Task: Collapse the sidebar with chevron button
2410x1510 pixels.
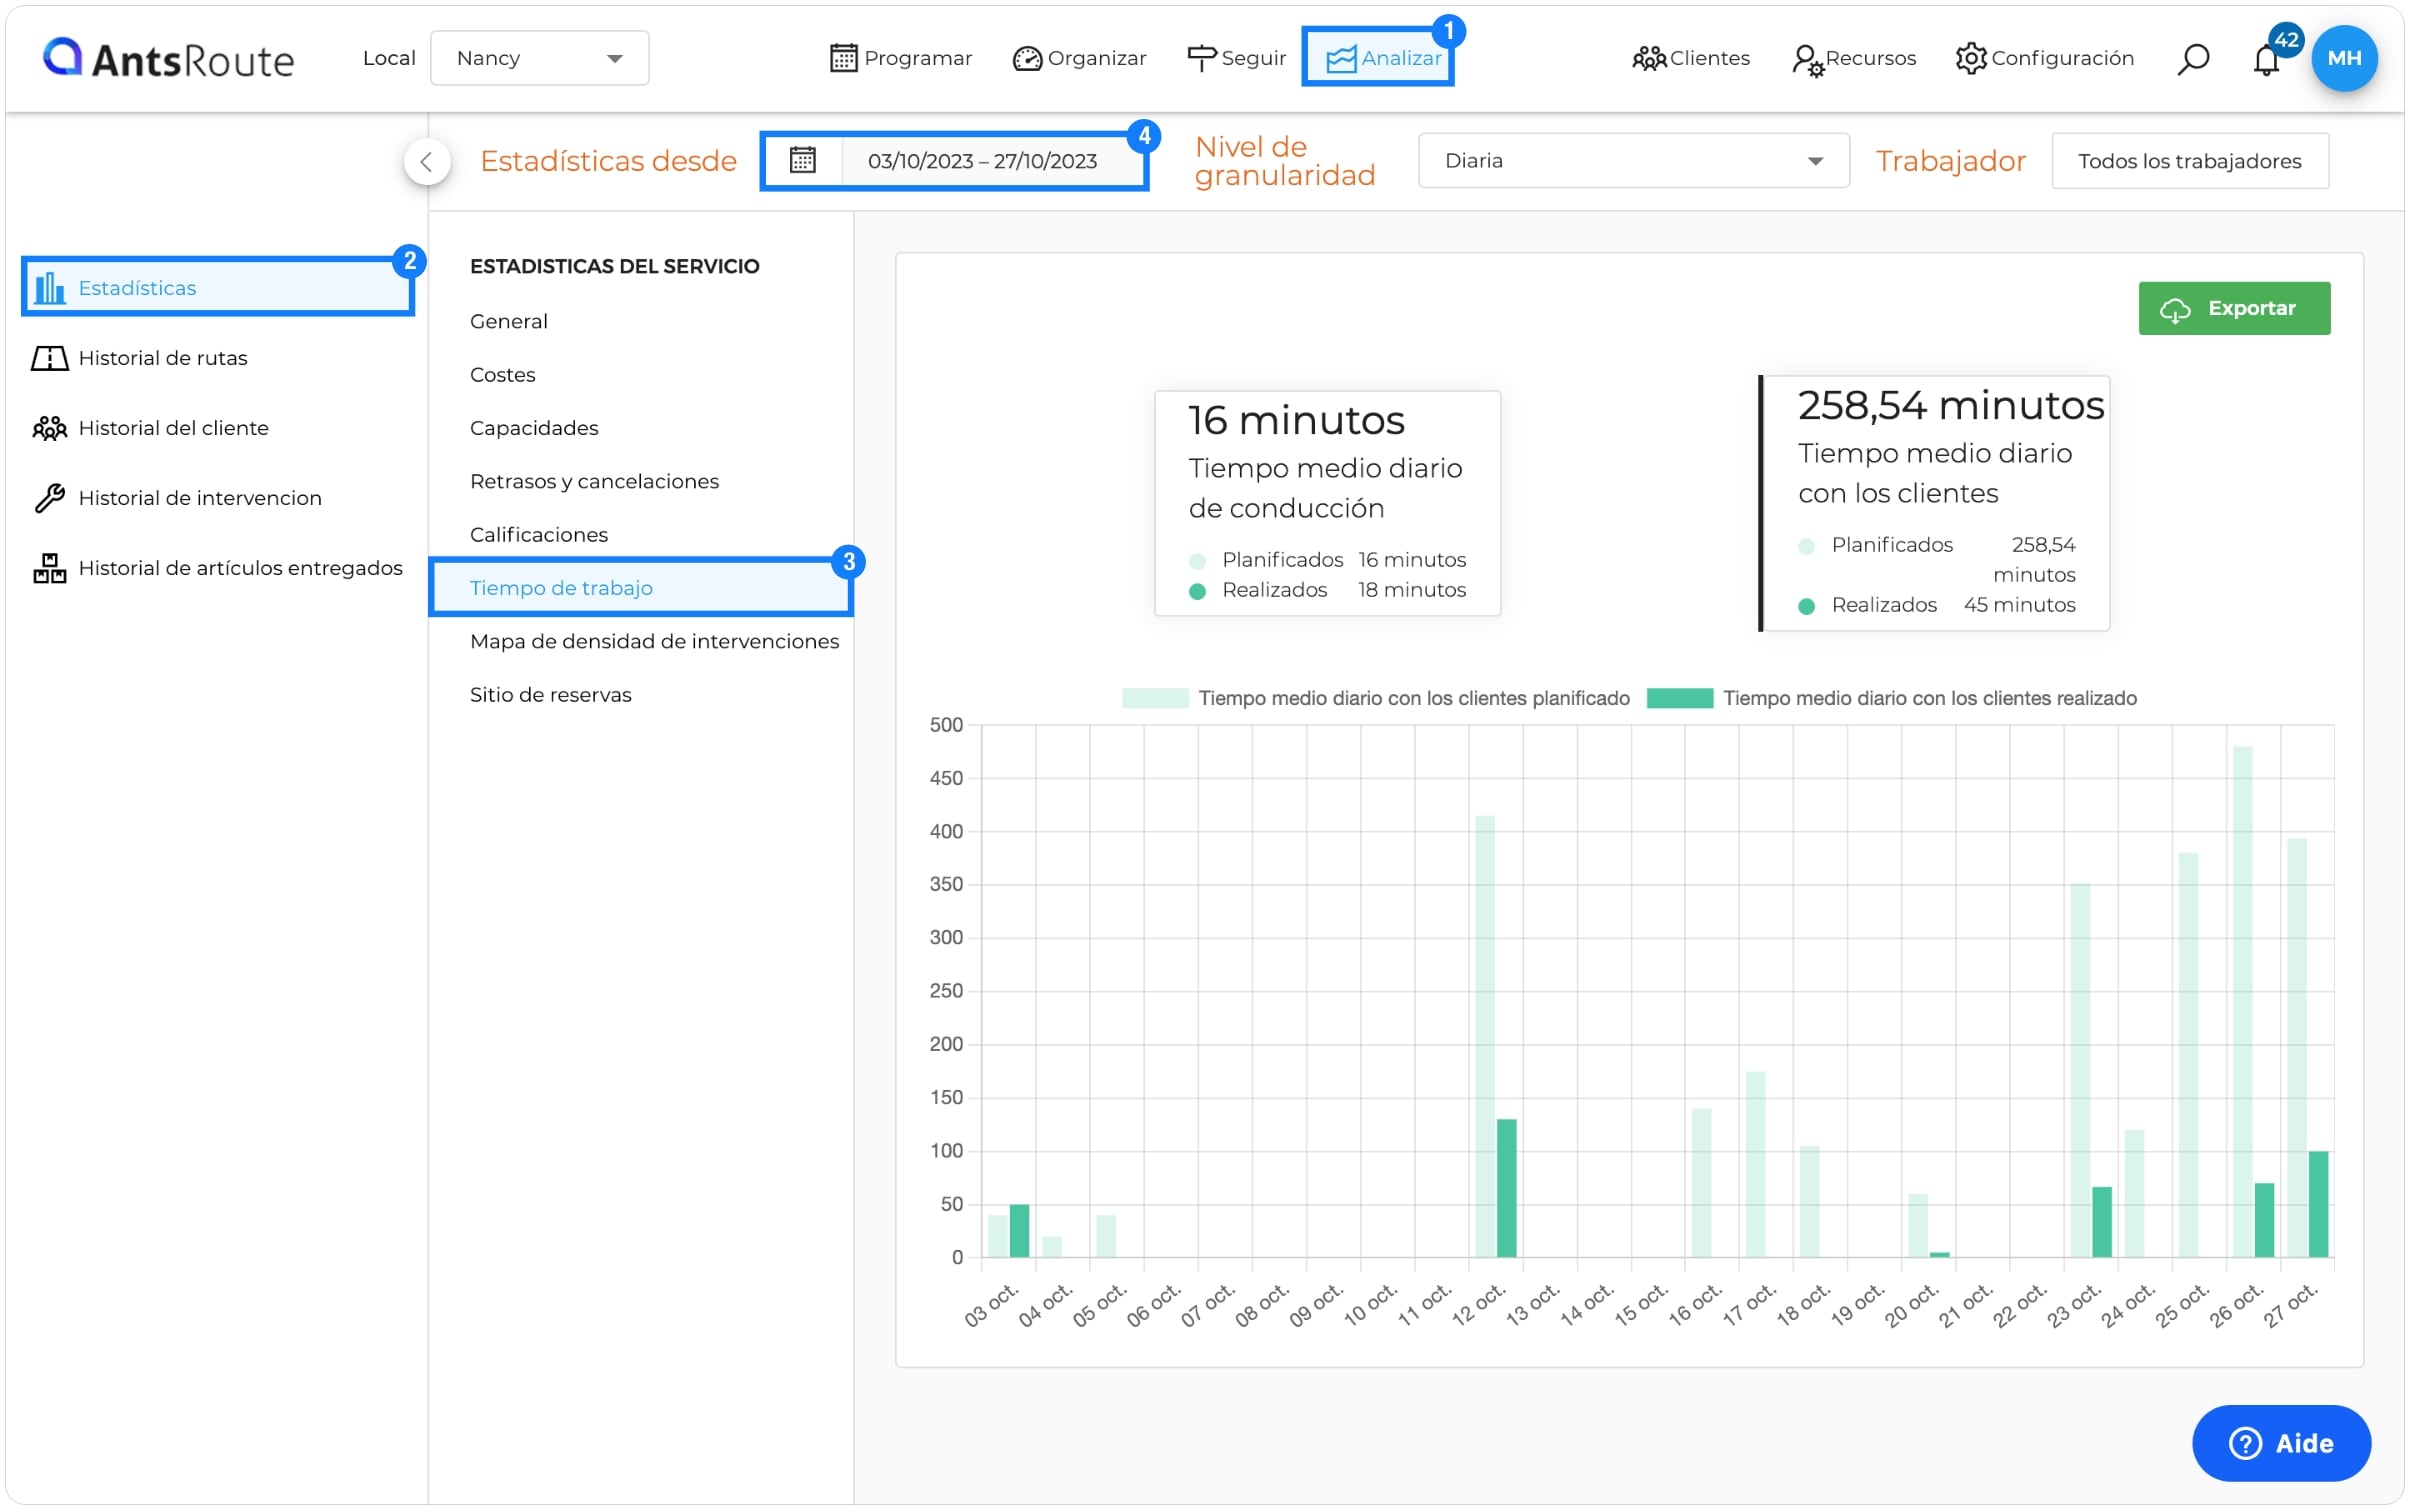Action: click(x=426, y=162)
